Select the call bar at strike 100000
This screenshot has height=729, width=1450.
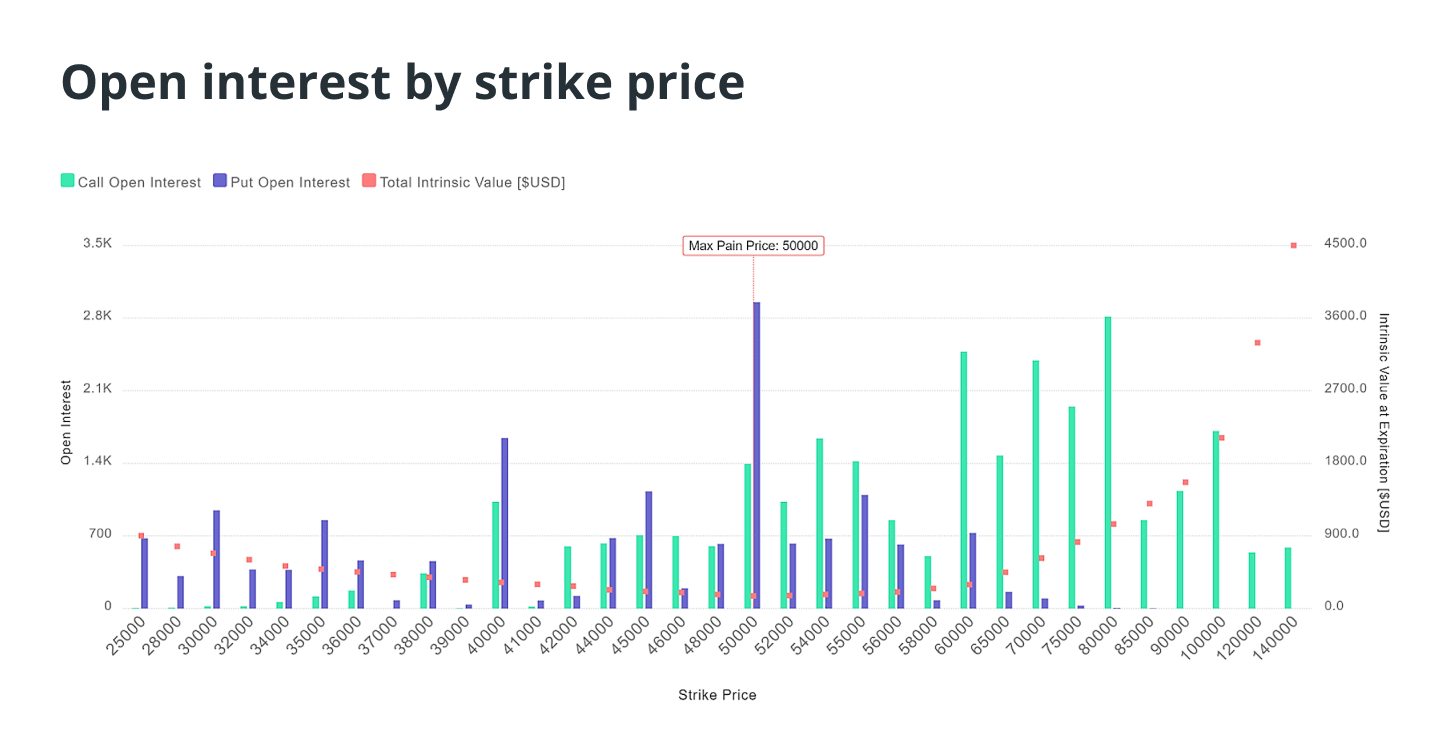[1216, 520]
